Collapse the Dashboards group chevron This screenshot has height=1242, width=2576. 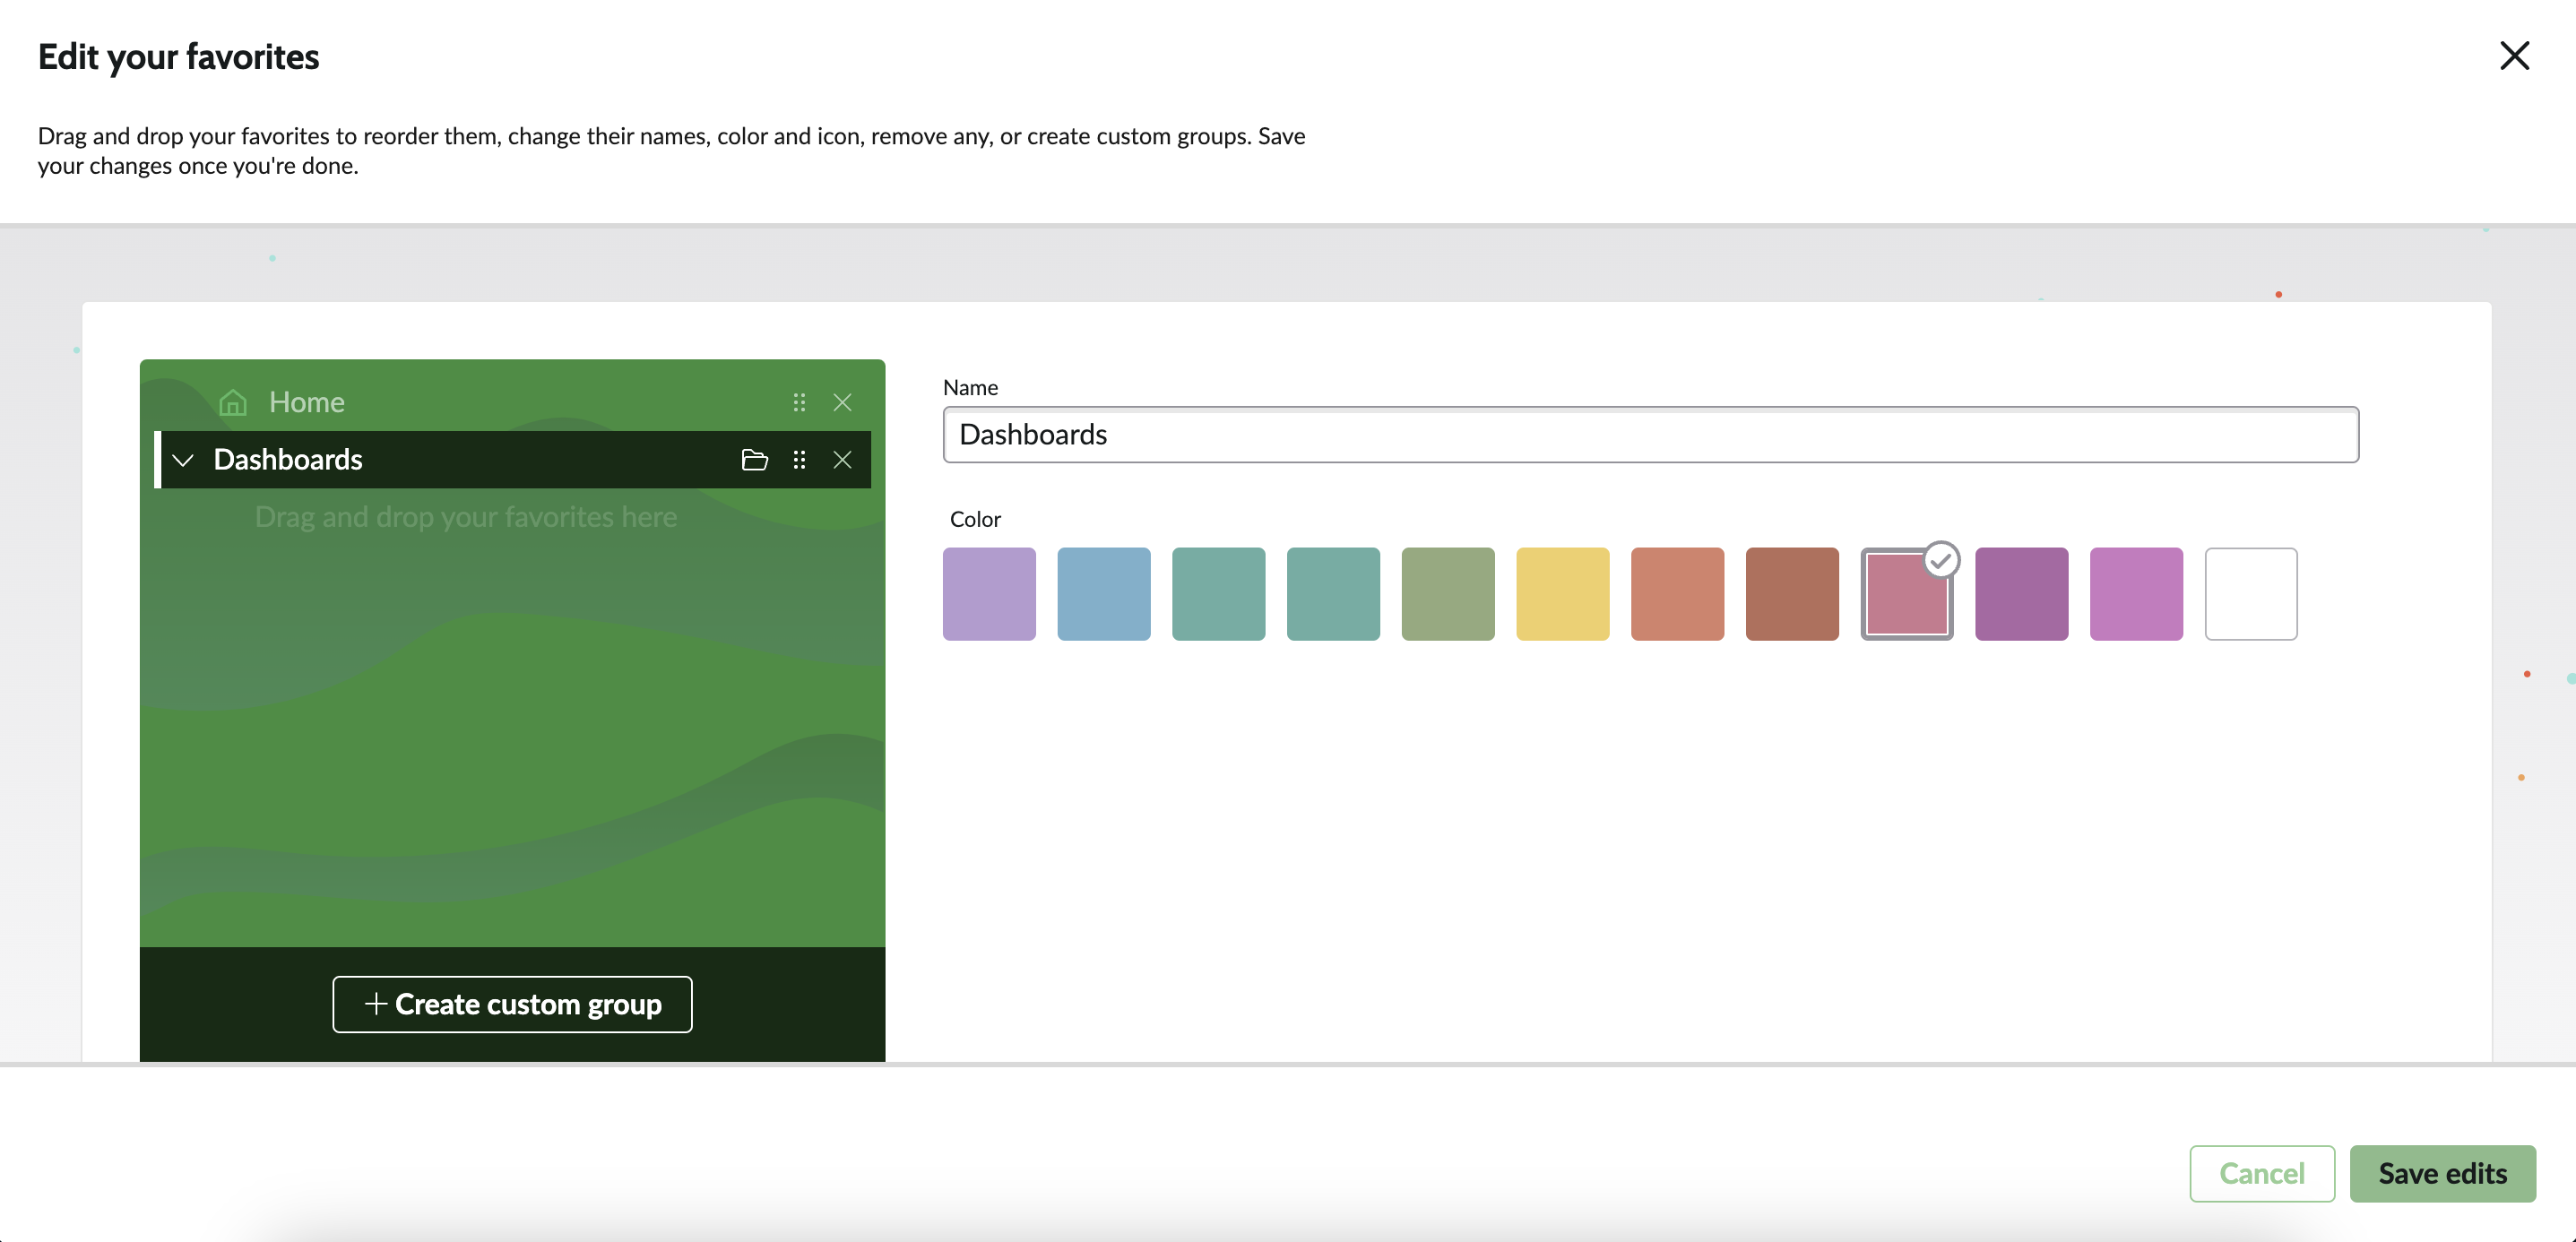pos(183,460)
